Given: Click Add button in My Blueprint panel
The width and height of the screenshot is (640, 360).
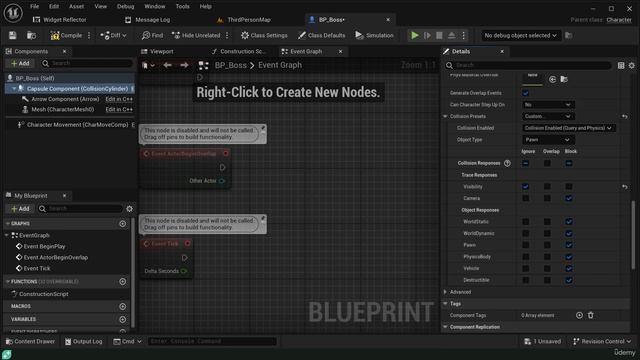Looking at the screenshot, I should 20,209.
